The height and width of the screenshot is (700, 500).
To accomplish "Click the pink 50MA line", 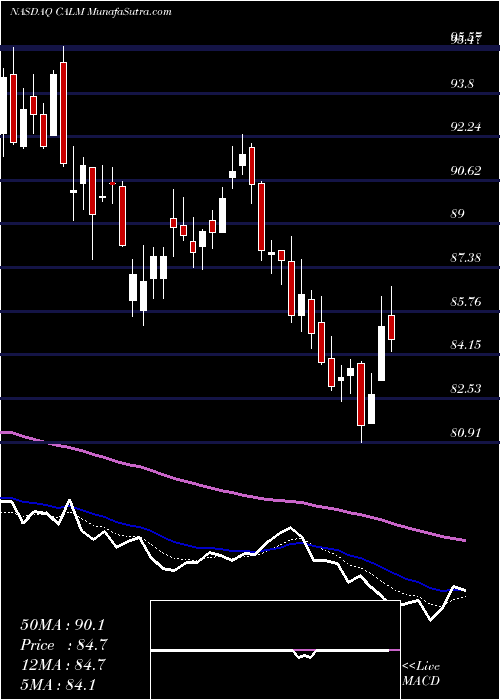I will click(x=232, y=491).
